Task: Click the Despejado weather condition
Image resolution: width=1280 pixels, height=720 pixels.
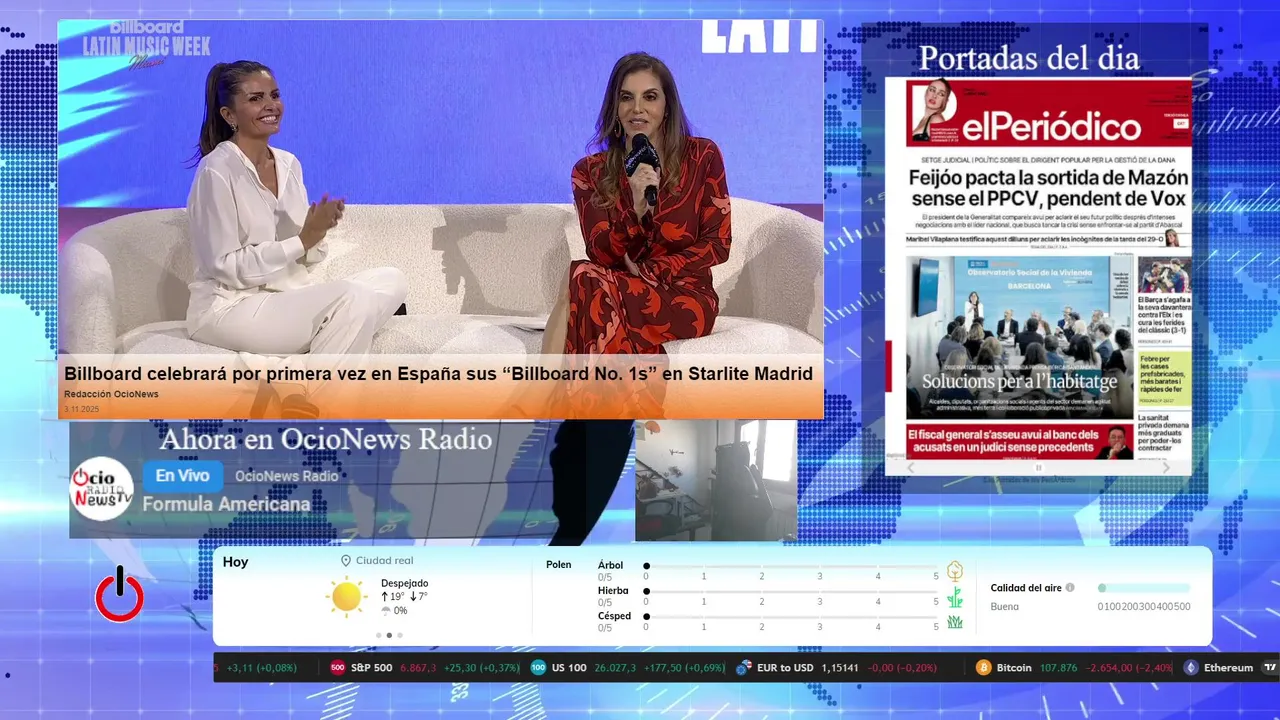Action: click(x=404, y=583)
